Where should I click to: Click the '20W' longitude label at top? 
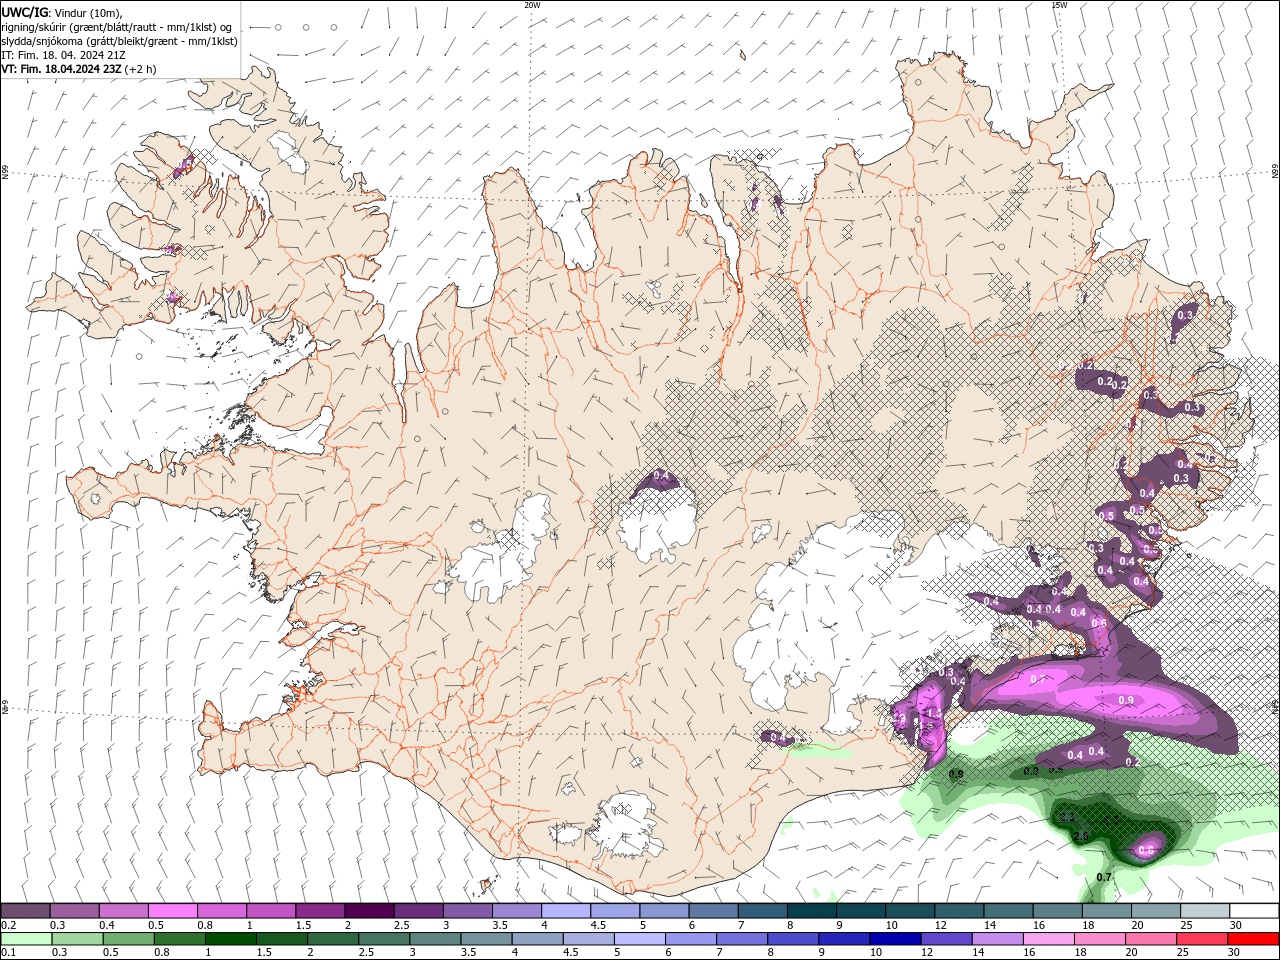[x=532, y=5]
